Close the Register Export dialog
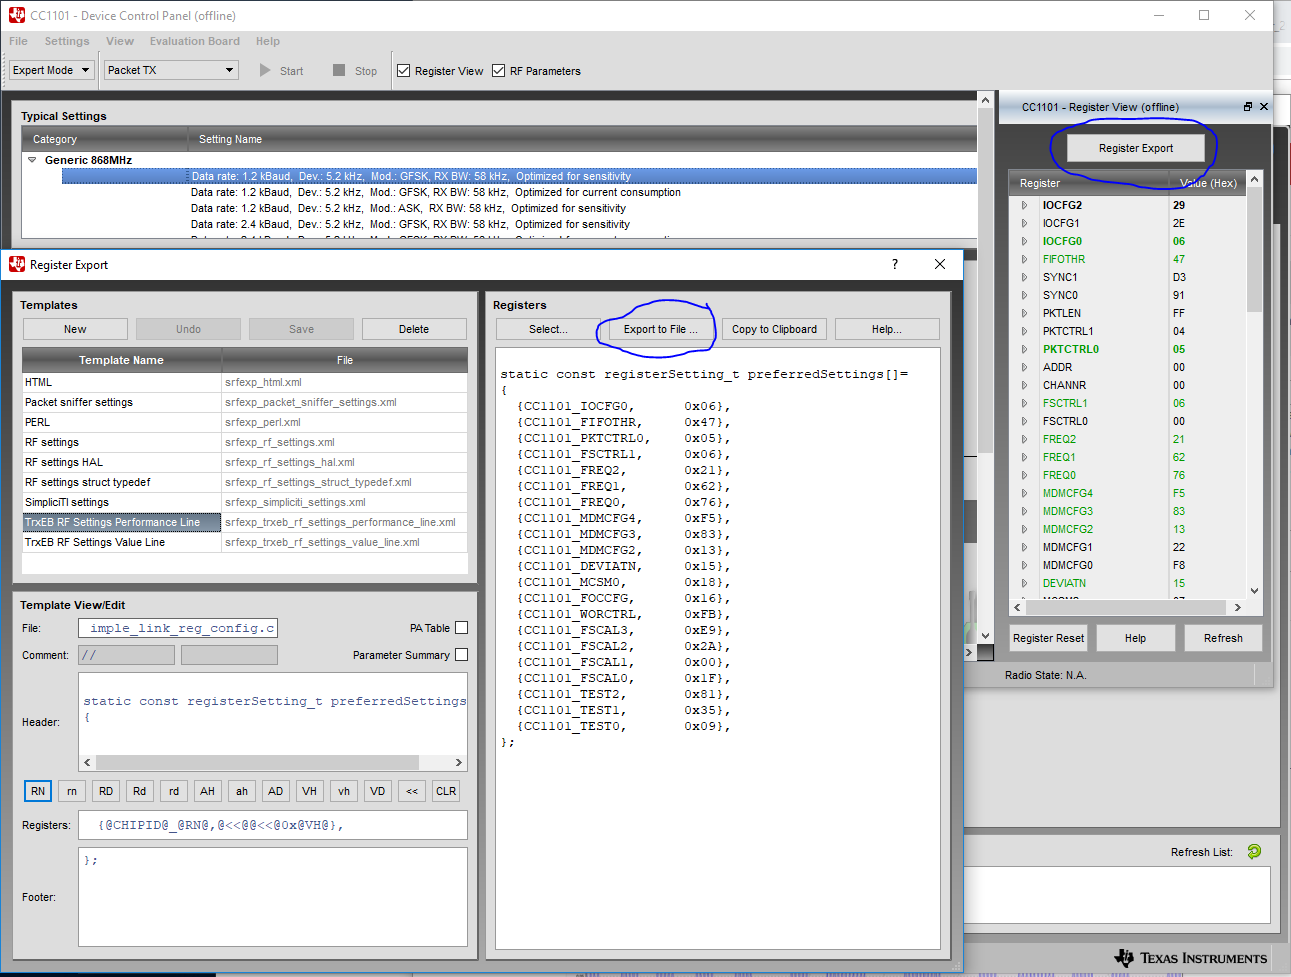Screen dimensions: 1291x977 [940, 264]
